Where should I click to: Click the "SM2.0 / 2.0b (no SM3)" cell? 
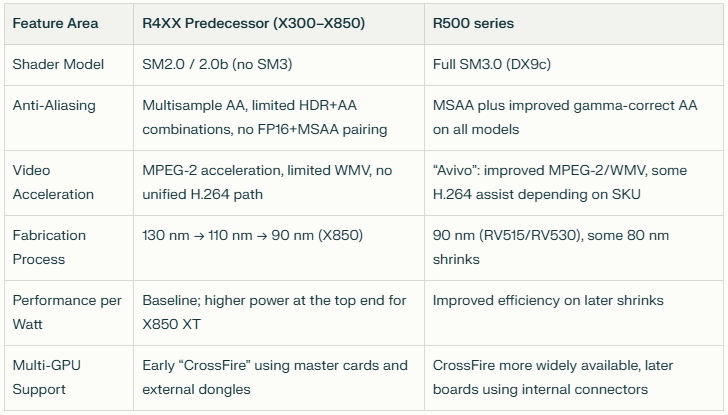point(217,64)
